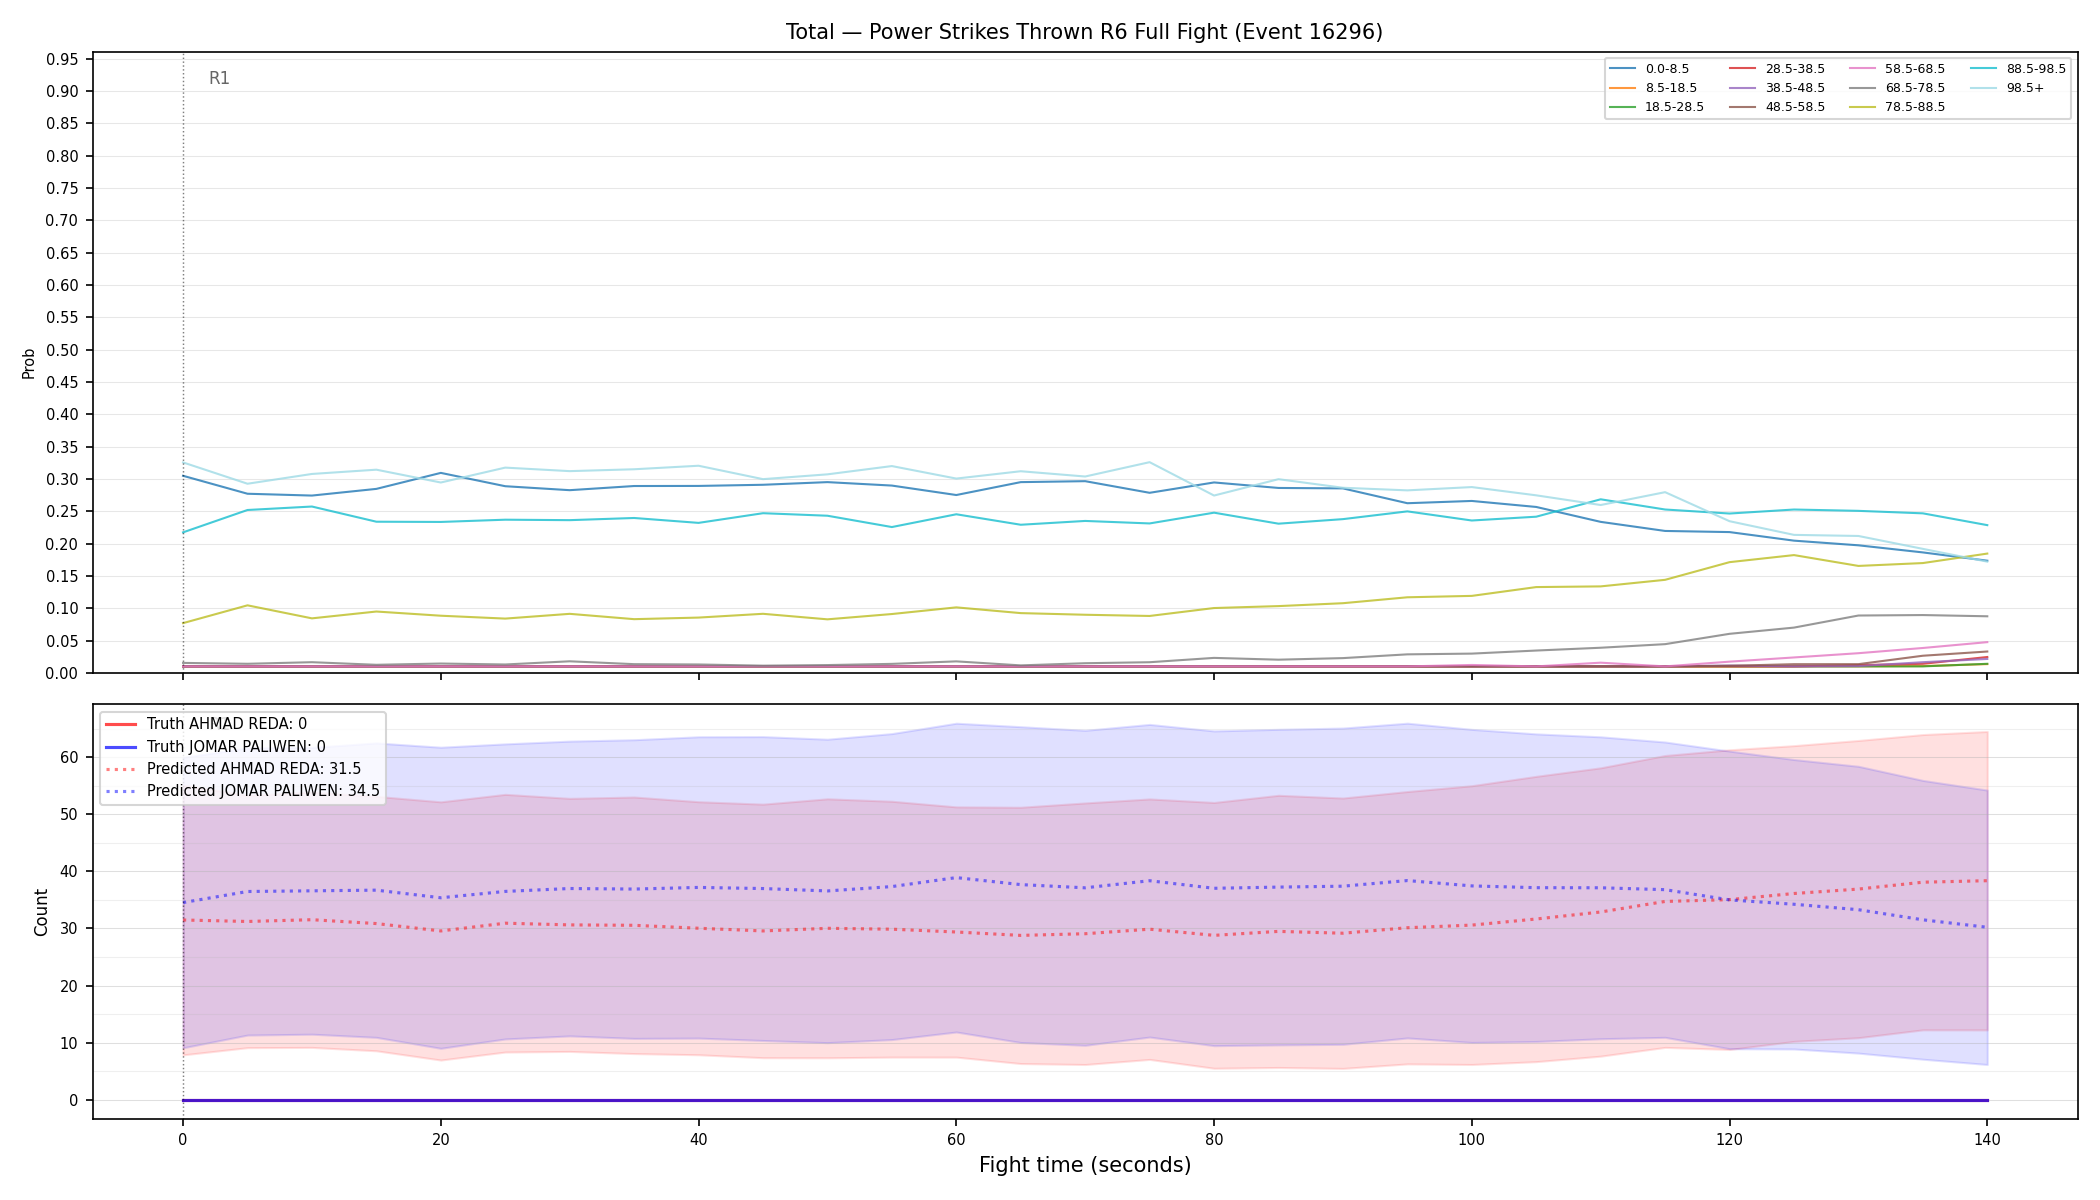Click the 120 tick on time axis

point(1729,1139)
